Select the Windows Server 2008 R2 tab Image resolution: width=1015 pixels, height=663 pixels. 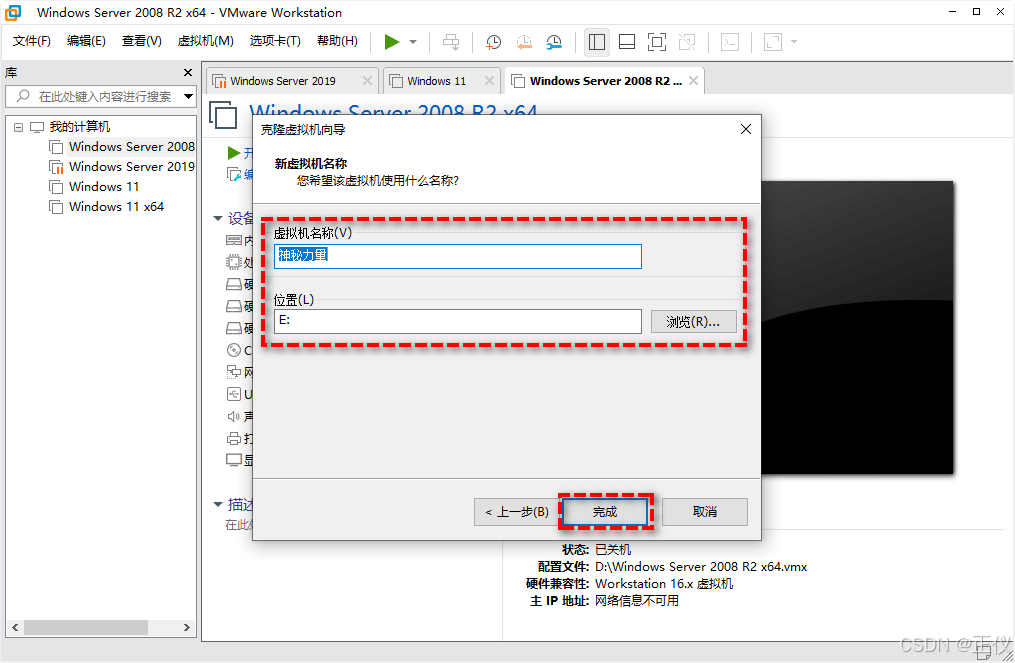[x=605, y=81]
